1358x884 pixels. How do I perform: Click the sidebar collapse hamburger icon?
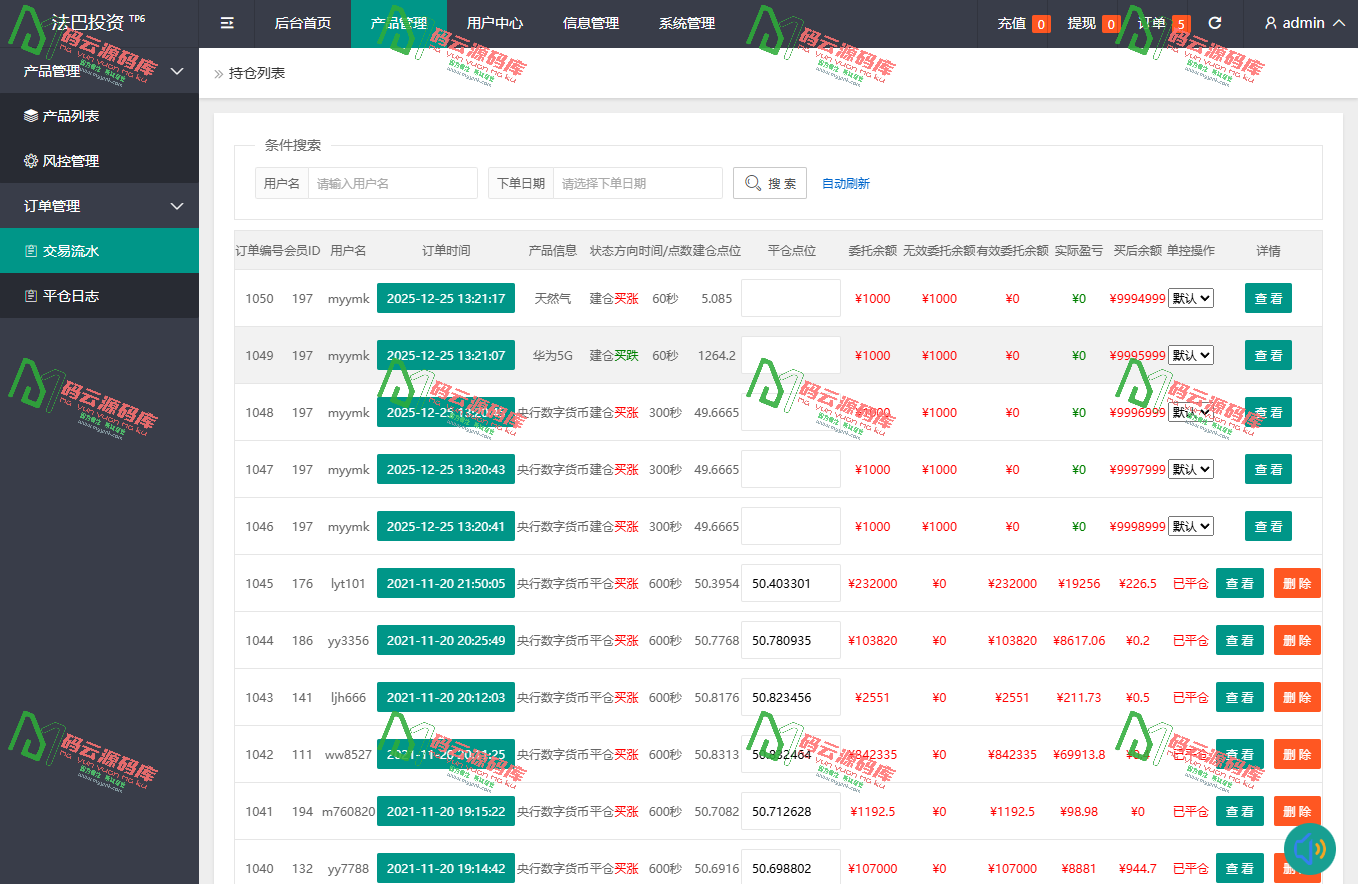click(x=227, y=23)
